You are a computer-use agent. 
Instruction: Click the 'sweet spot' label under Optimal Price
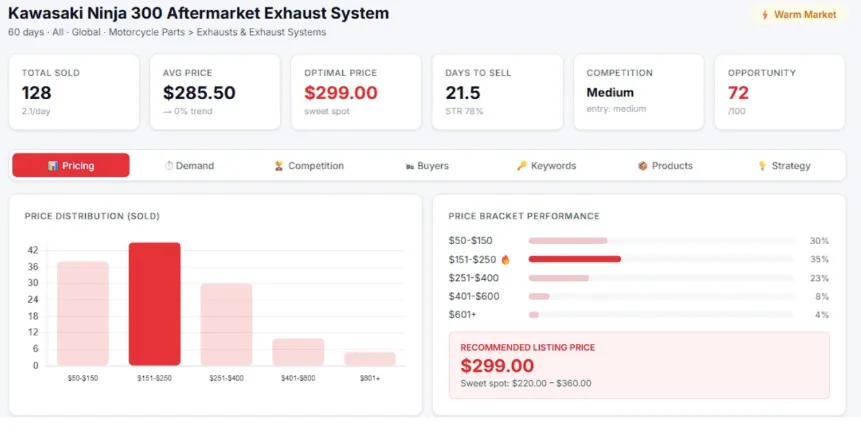(327, 111)
